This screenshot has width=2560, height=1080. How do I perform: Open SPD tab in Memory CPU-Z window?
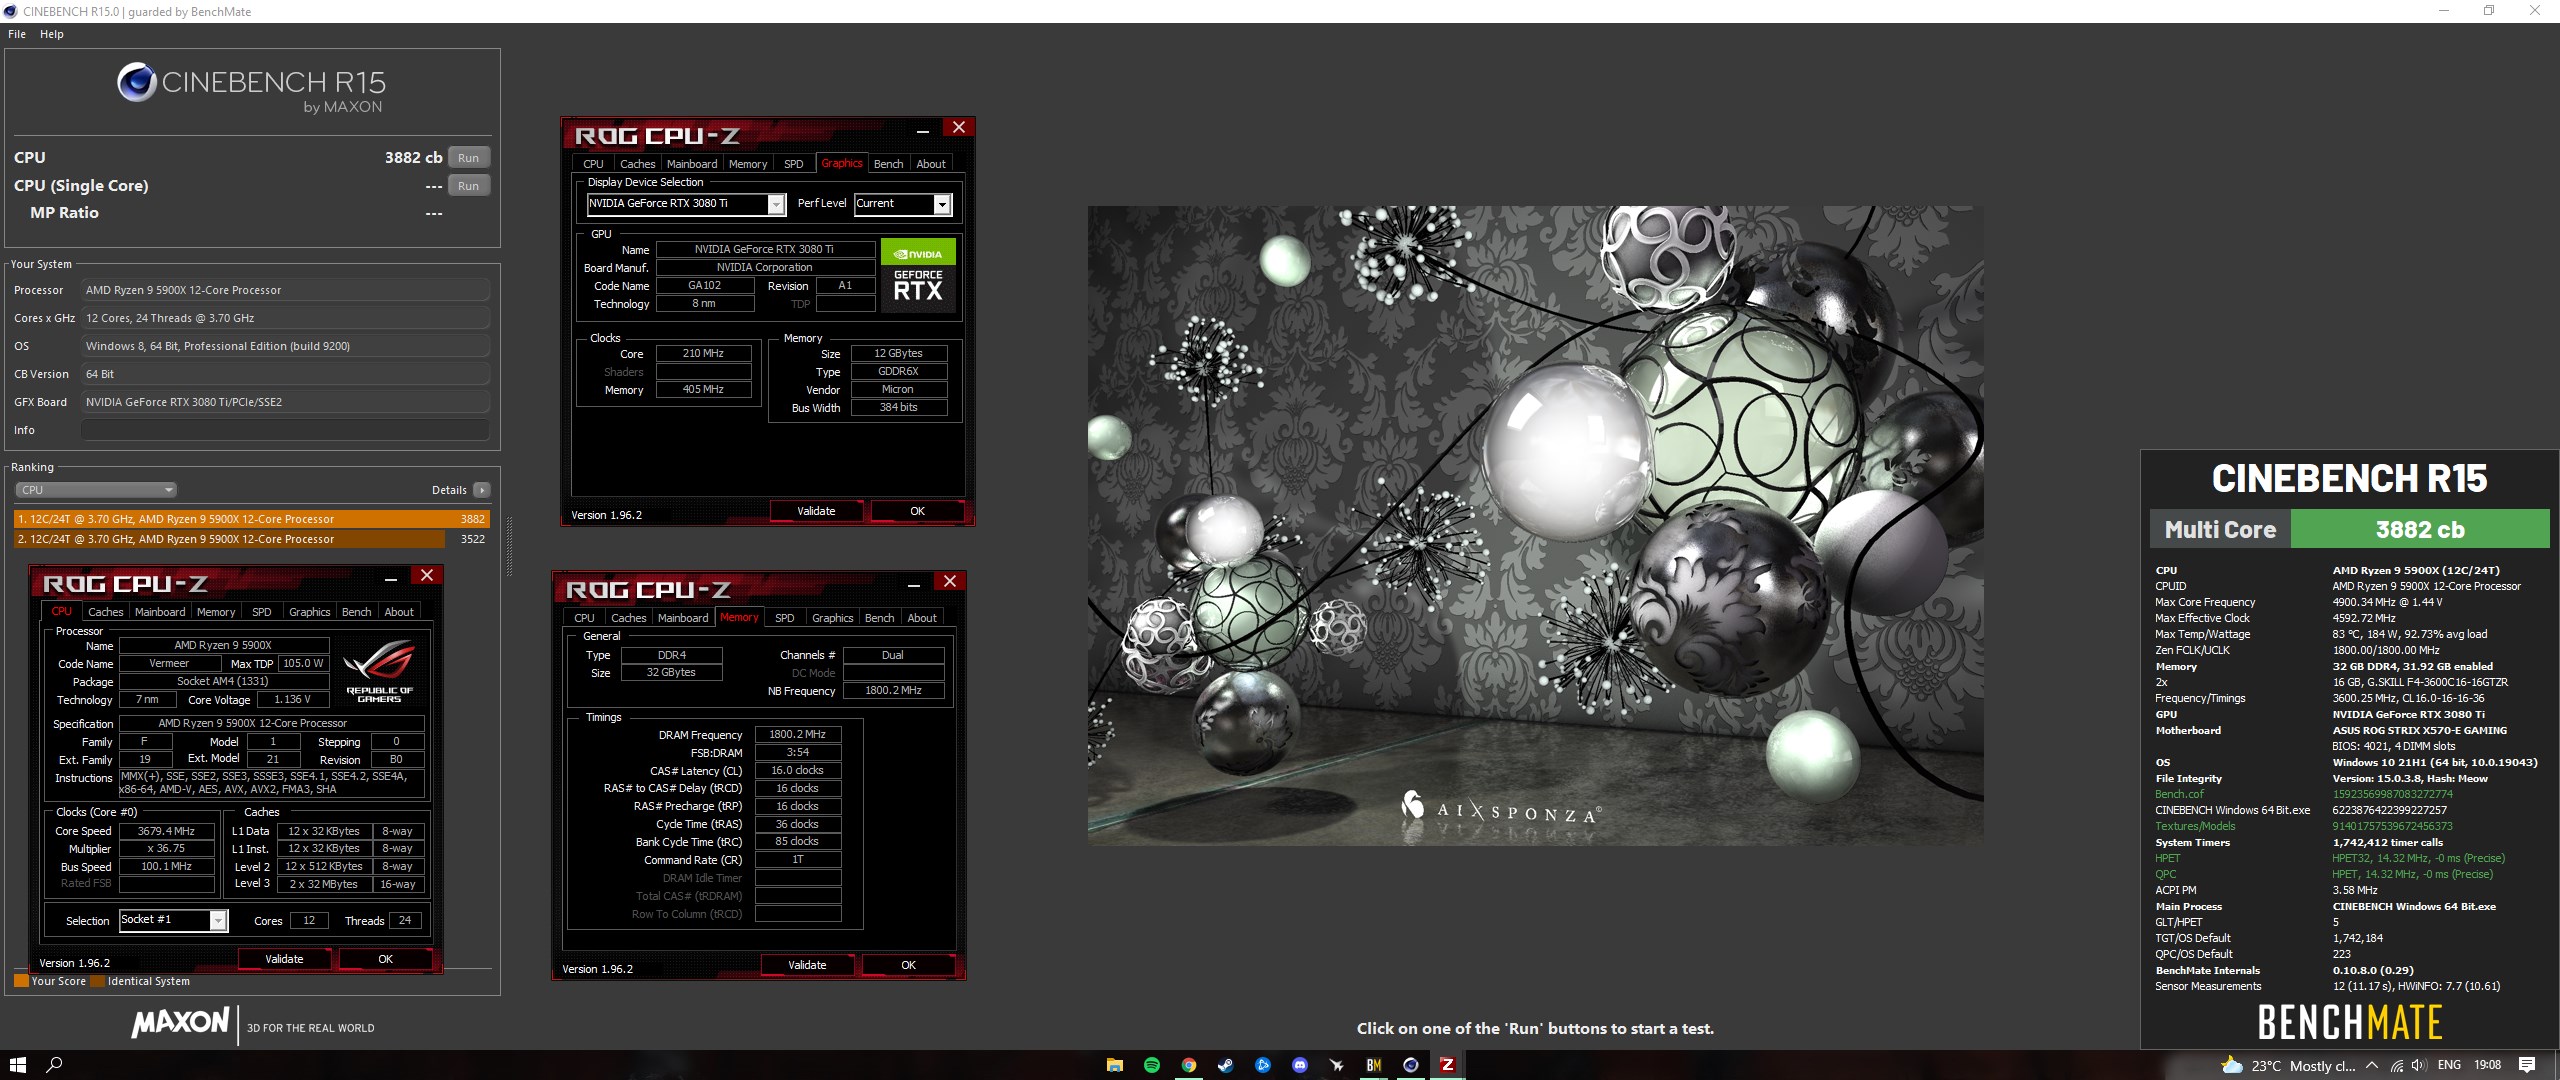(x=785, y=618)
